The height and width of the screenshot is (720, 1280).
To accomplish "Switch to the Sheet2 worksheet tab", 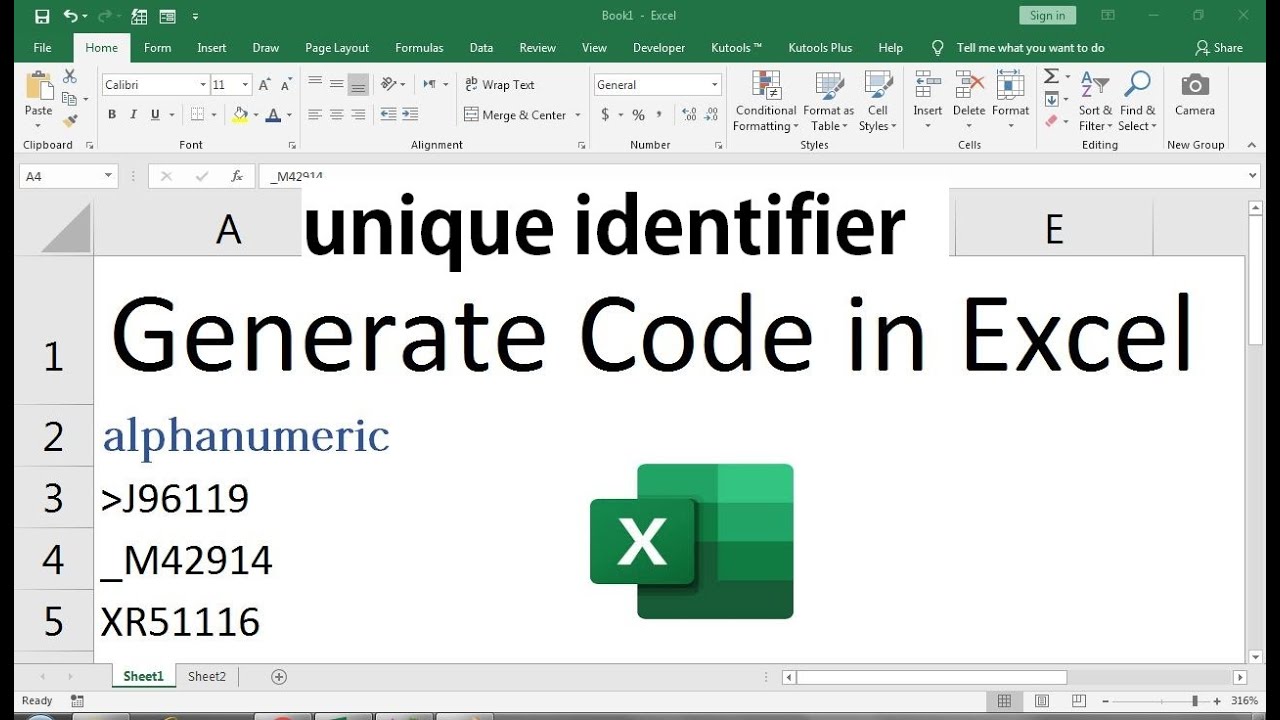I will tap(207, 677).
